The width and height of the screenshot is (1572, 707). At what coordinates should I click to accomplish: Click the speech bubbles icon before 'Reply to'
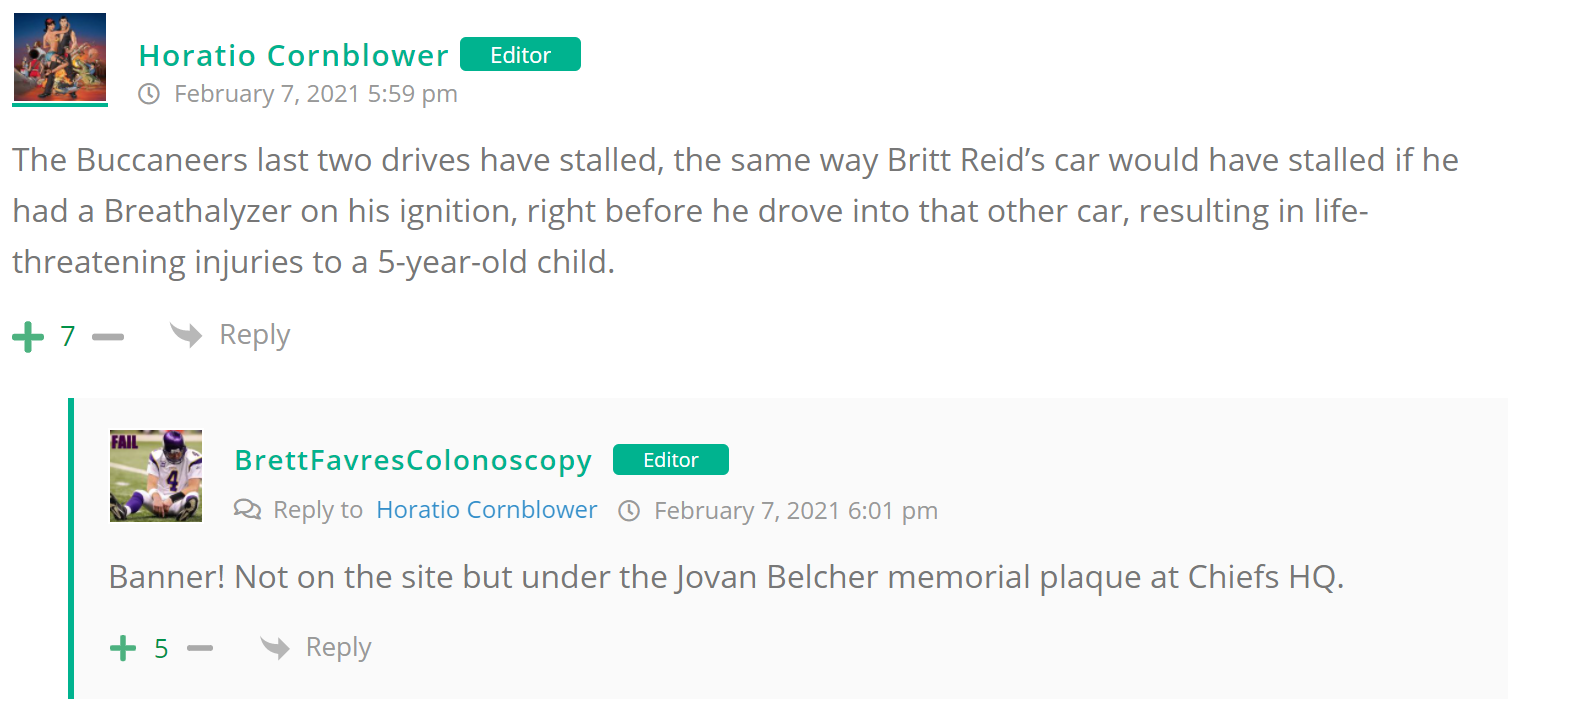pyautogui.click(x=247, y=510)
